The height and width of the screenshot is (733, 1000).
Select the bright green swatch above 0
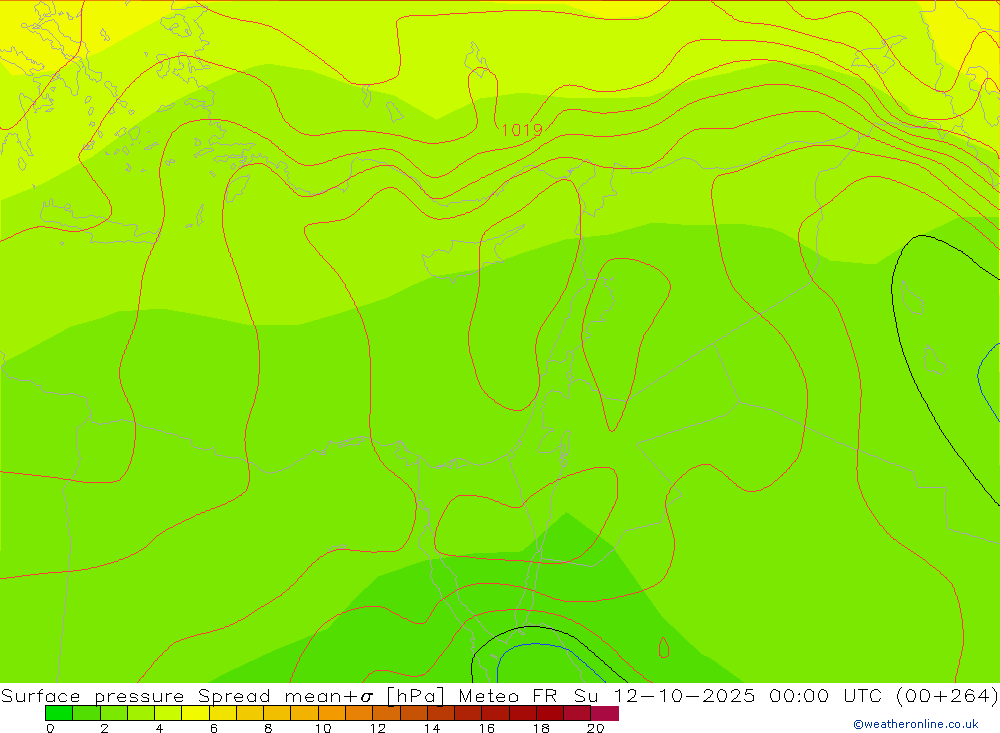(59, 713)
